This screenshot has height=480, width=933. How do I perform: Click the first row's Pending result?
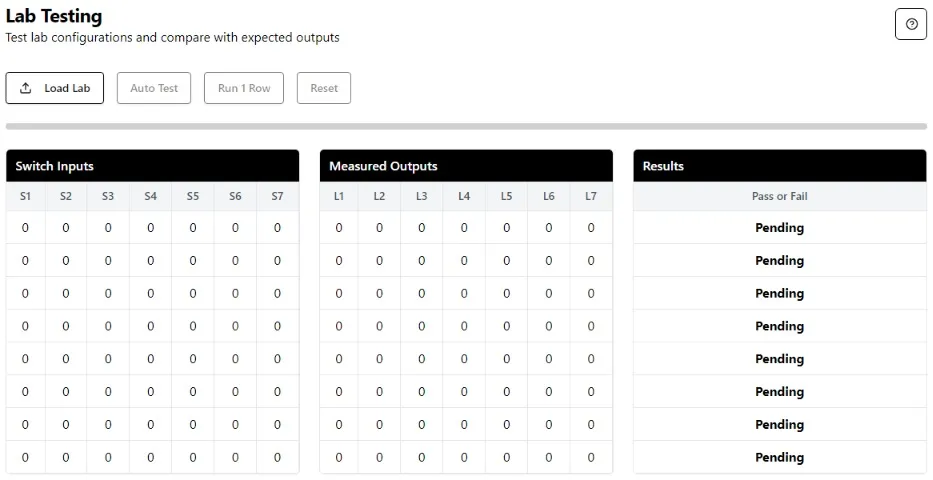[x=779, y=228]
